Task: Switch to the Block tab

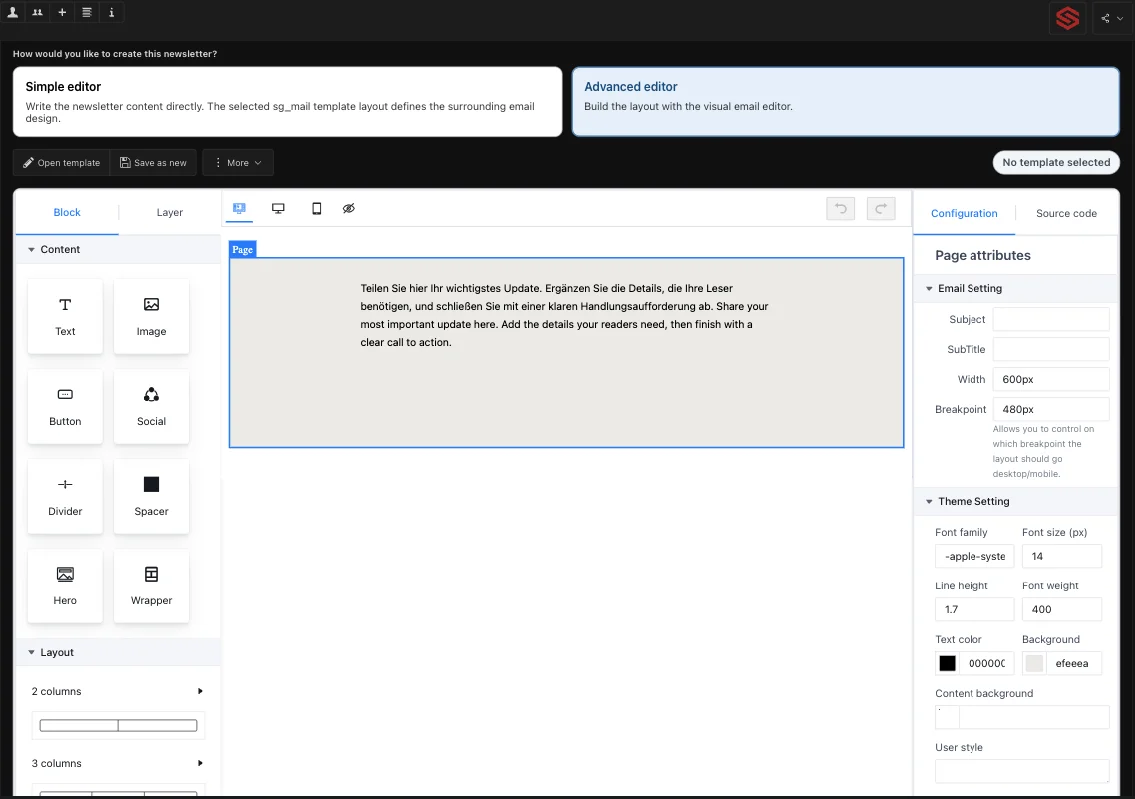Action: coord(67,212)
